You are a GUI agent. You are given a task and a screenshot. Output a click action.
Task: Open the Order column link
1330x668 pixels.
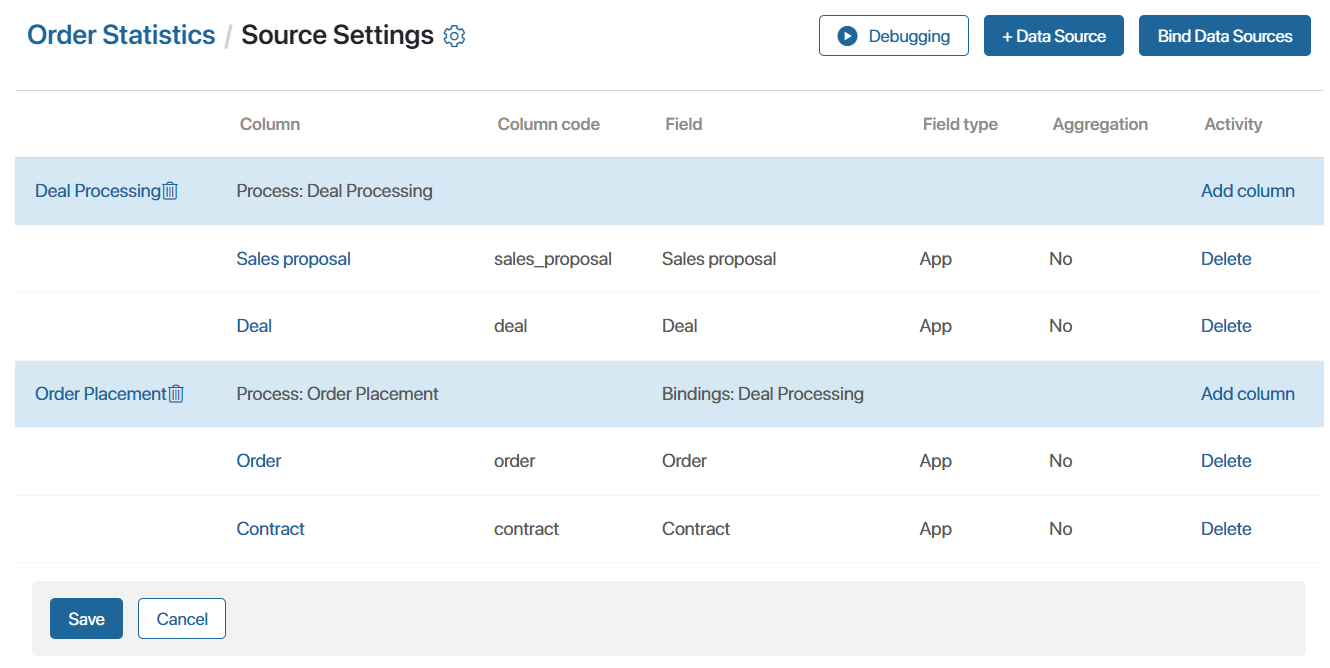point(259,461)
